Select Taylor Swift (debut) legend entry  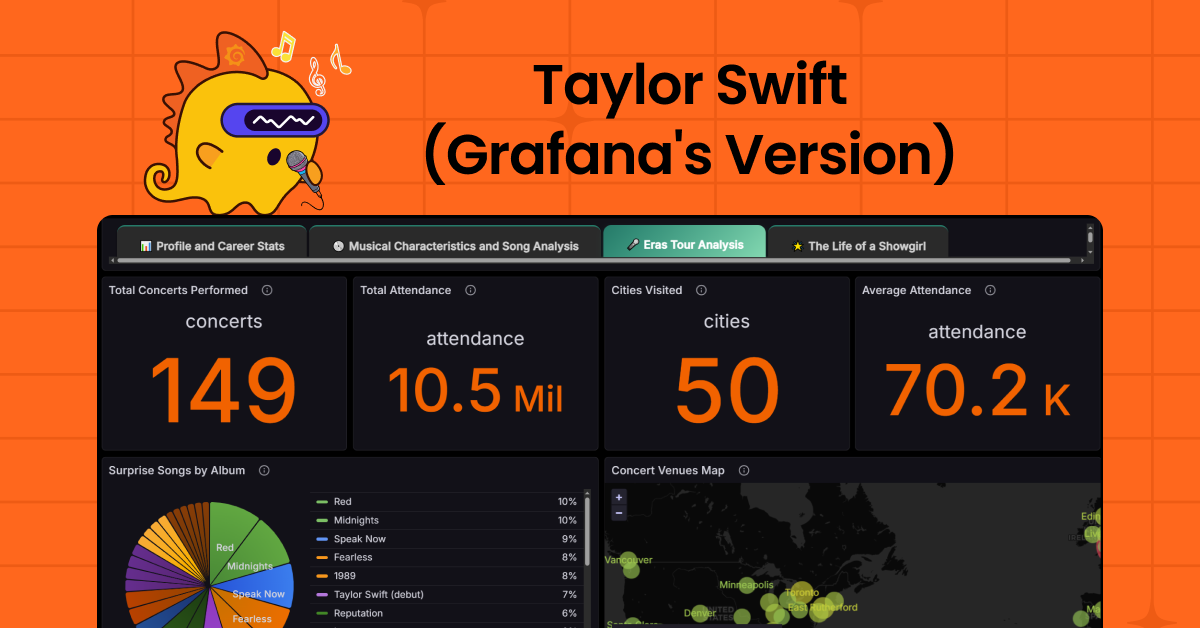point(378,595)
